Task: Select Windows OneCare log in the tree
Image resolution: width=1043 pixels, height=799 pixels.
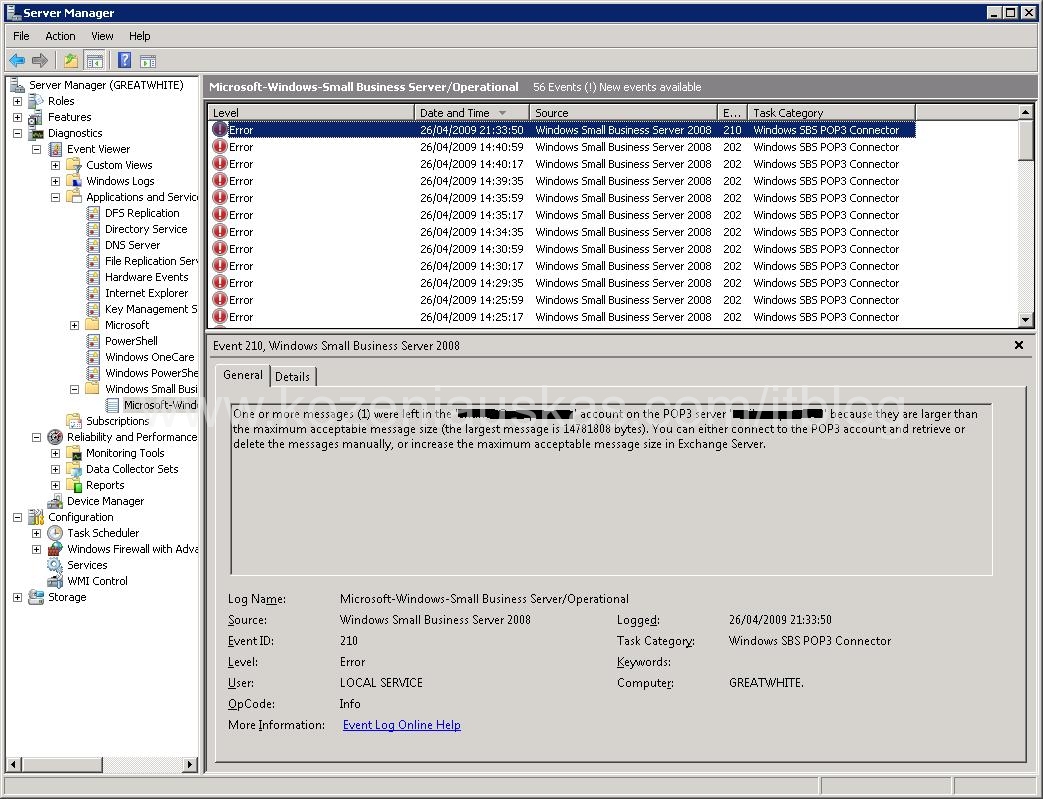Action: (149, 357)
